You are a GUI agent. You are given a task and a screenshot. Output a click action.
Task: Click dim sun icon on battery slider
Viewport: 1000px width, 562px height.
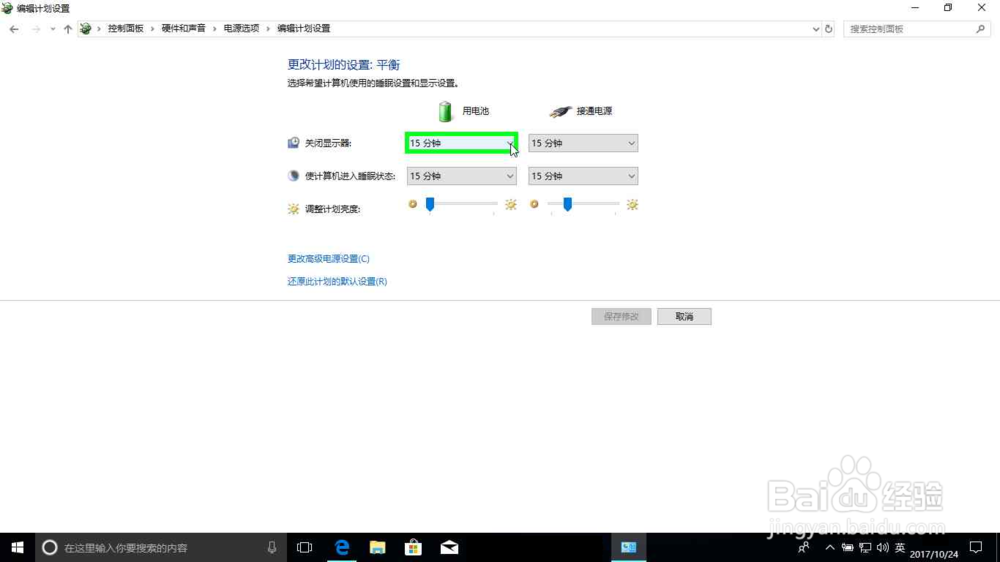point(413,204)
